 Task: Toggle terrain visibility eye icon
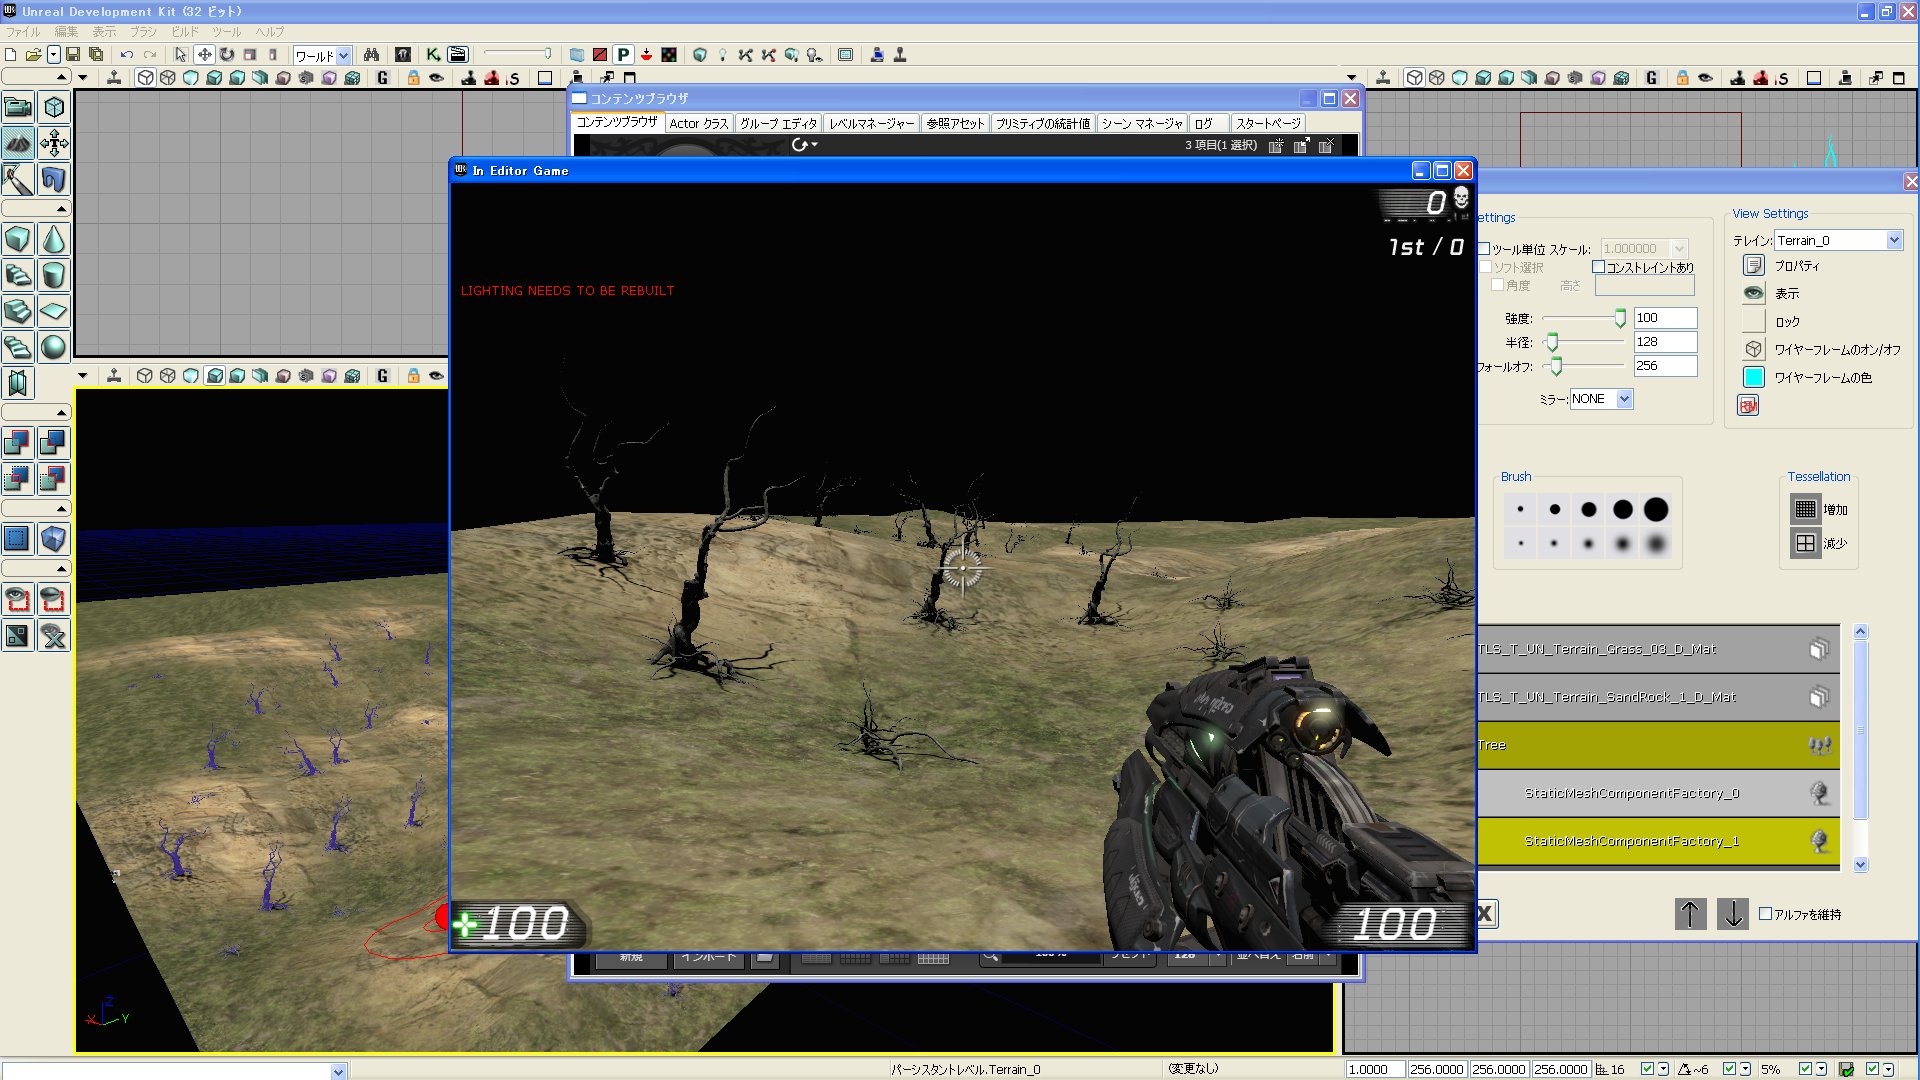[x=1754, y=293]
